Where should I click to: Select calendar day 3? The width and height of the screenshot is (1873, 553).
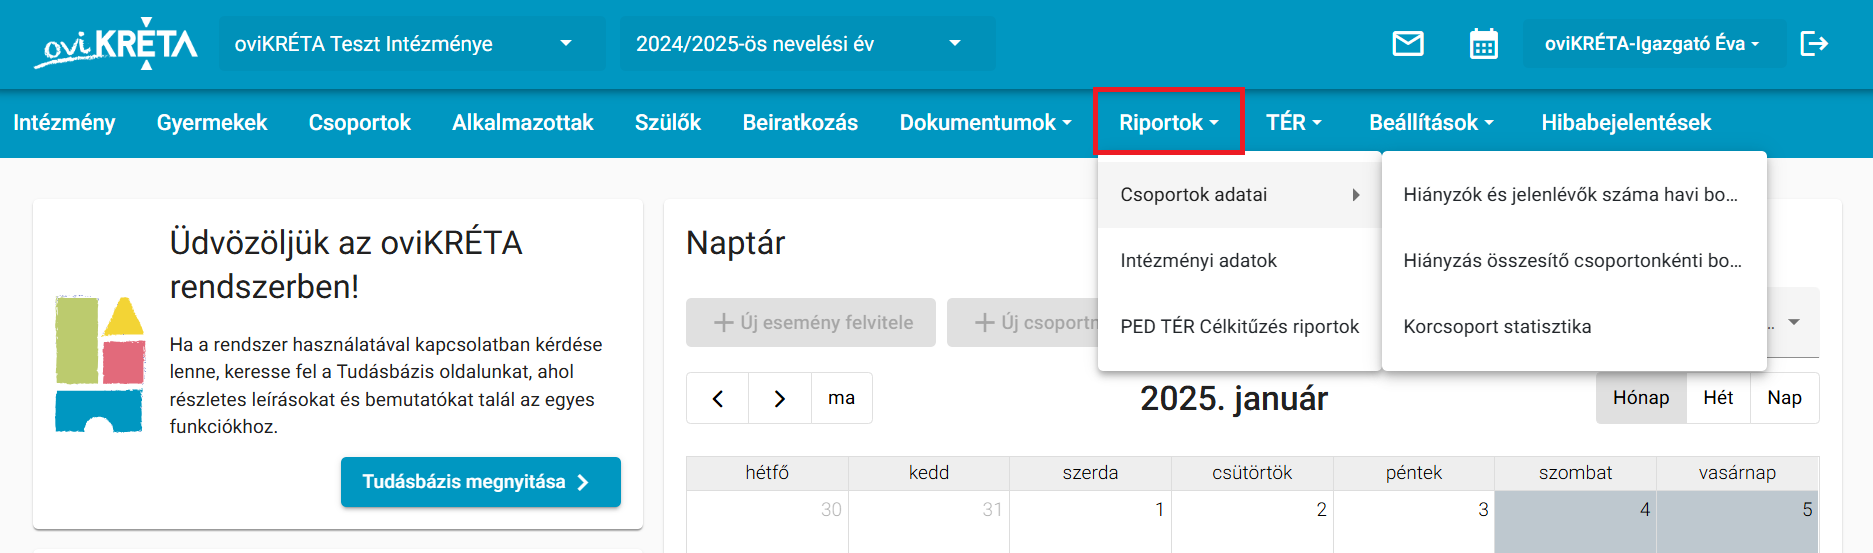[x=1414, y=521]
